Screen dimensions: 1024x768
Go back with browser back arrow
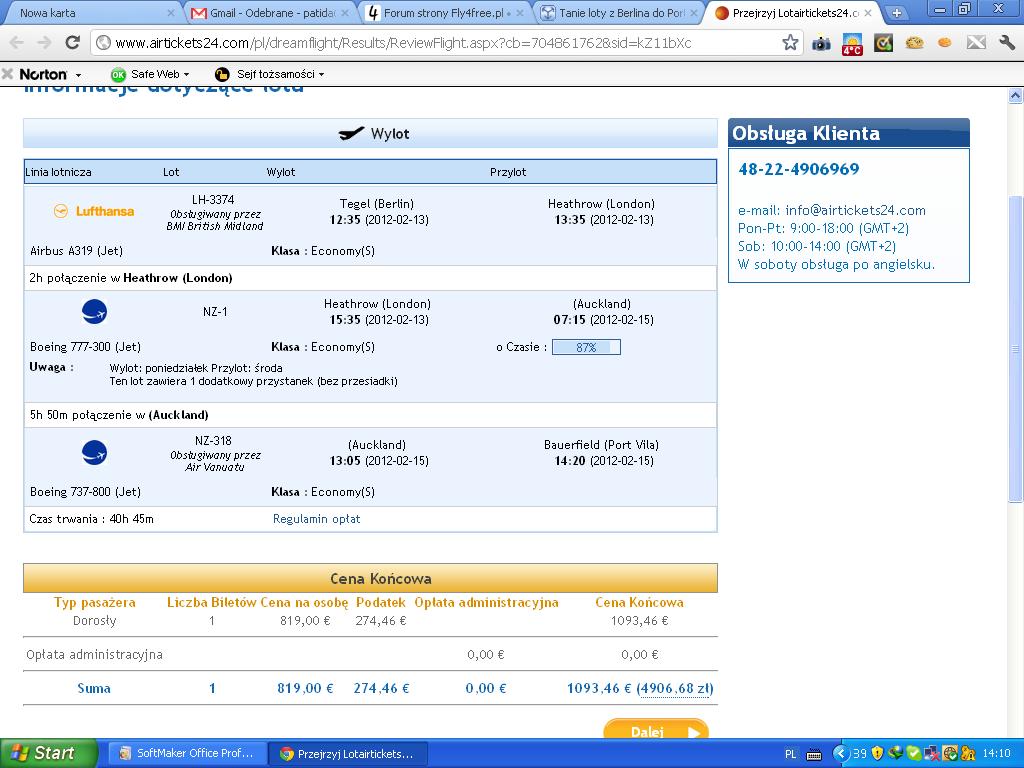point(17,43)
